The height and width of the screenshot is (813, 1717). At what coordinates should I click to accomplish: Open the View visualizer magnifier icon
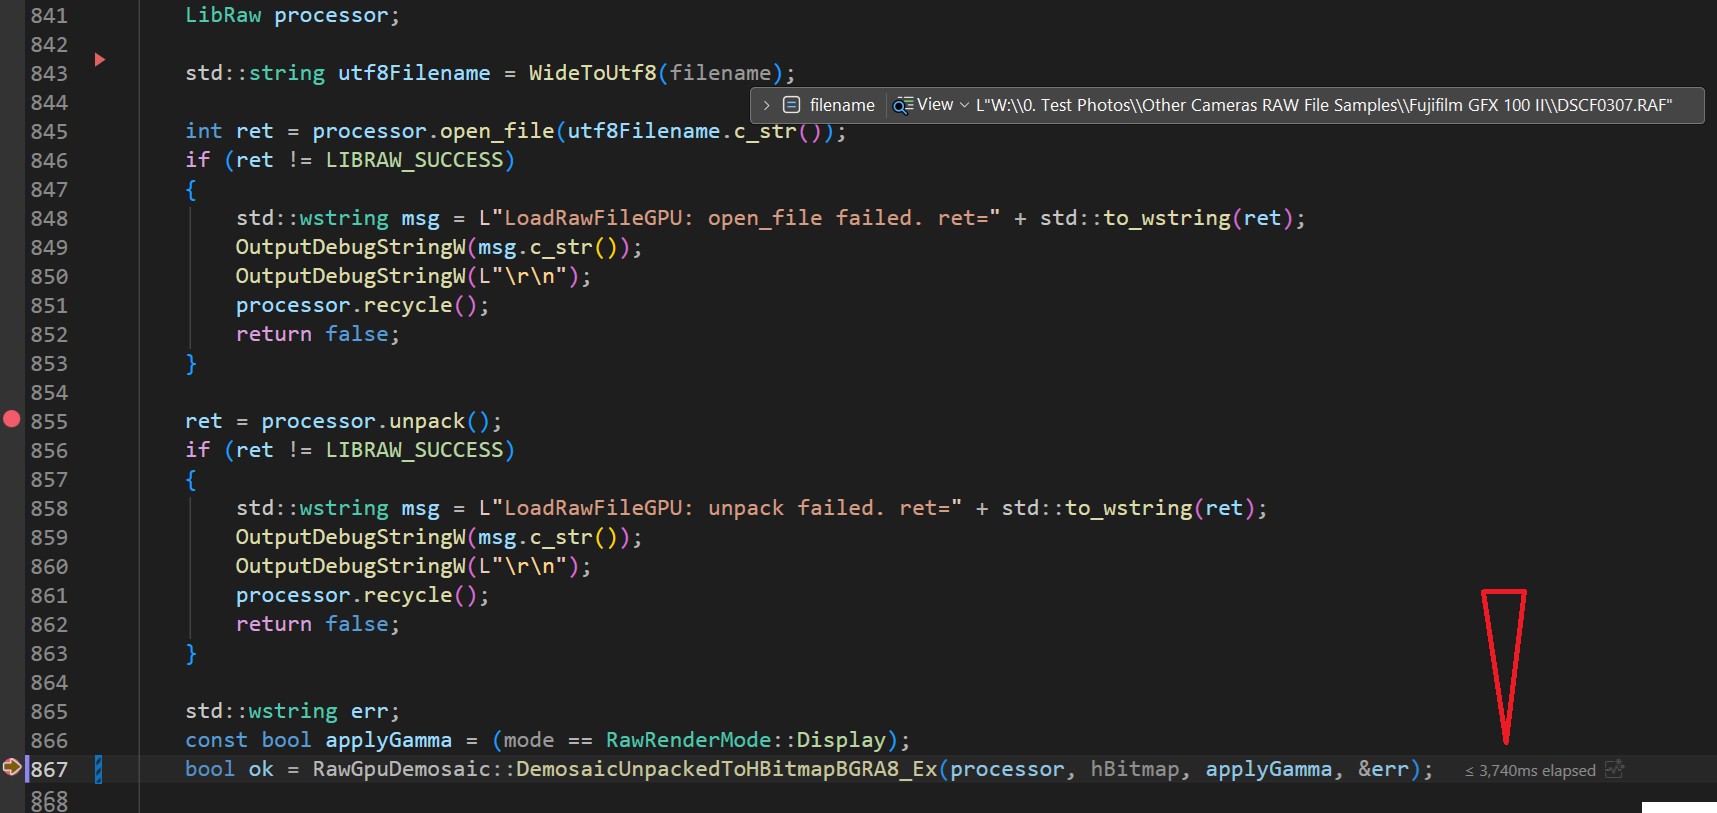[x=902, y=105]
